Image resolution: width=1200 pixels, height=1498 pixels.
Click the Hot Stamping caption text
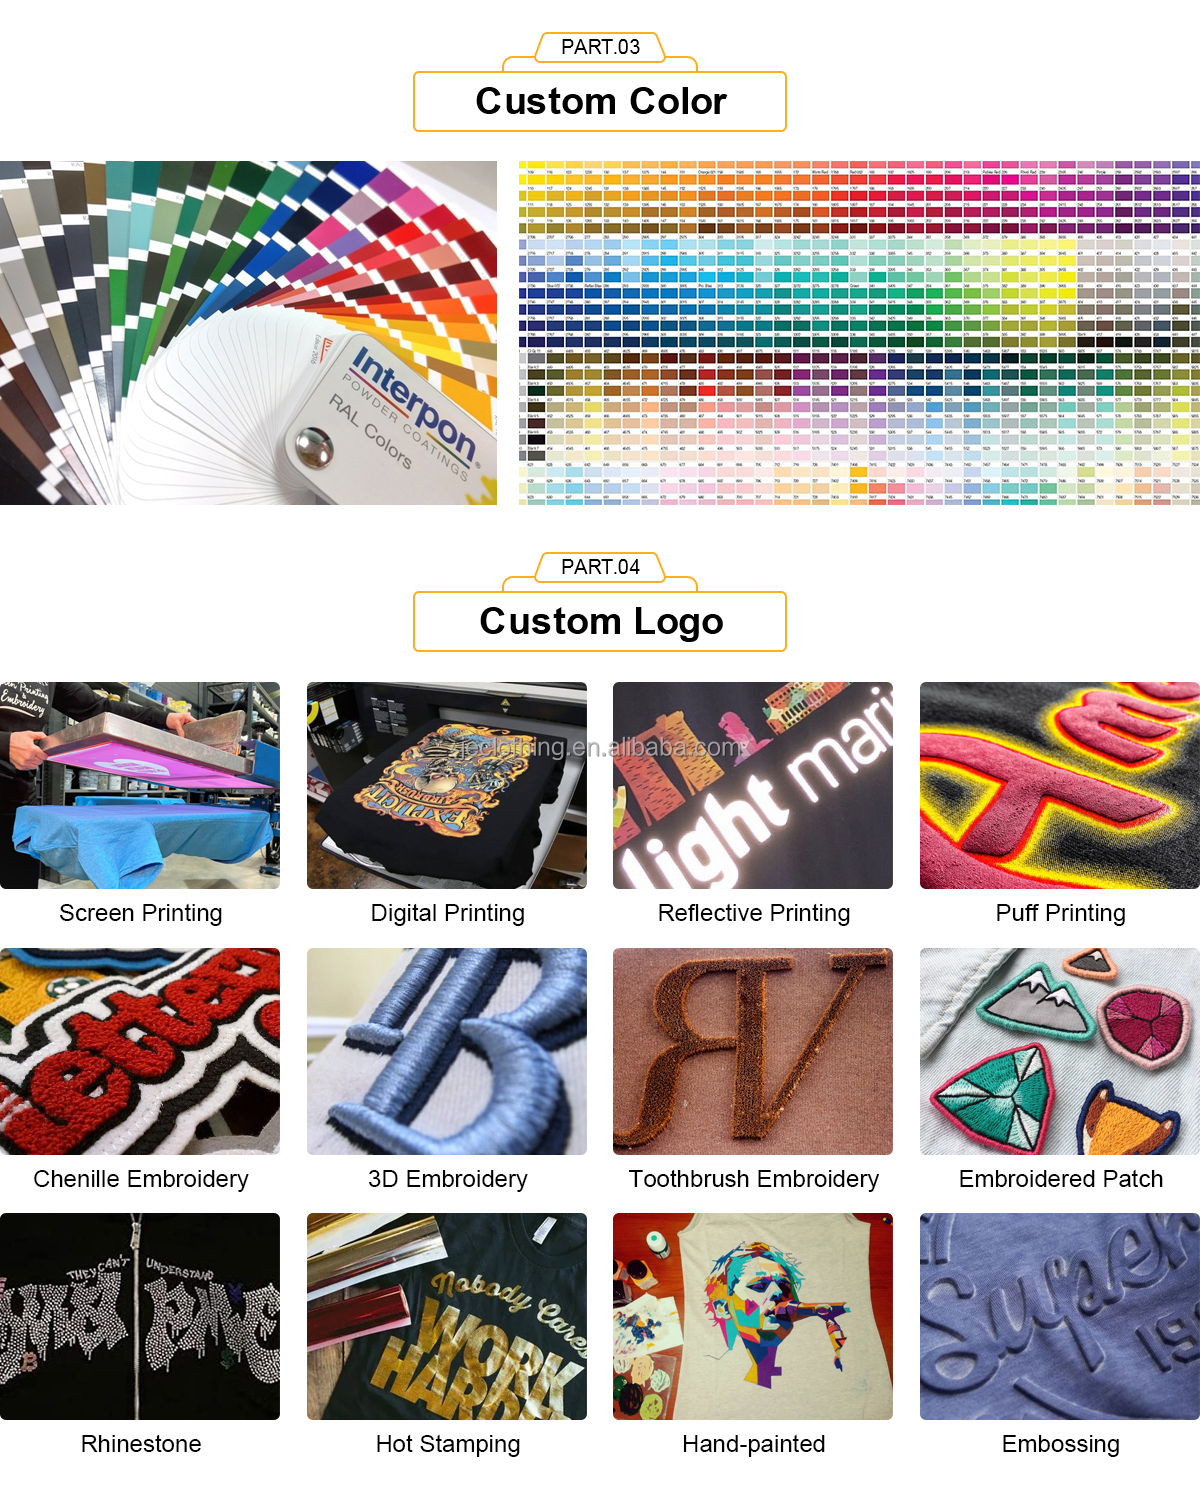coord(448,1444)
